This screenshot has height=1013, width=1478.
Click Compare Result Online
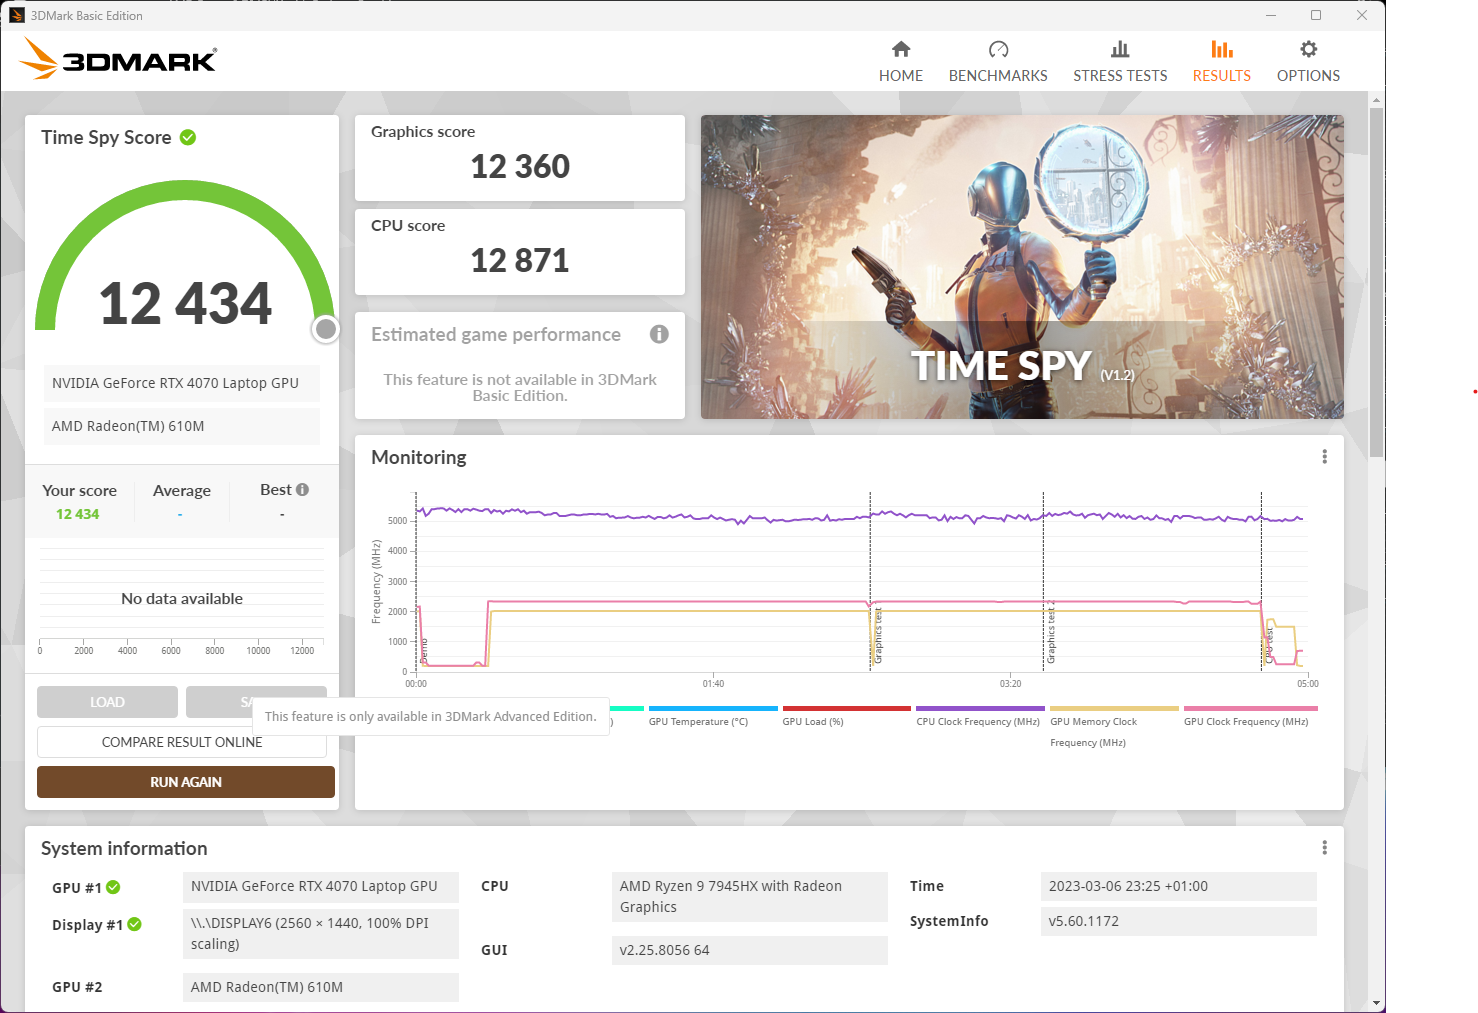click(182, 742)
